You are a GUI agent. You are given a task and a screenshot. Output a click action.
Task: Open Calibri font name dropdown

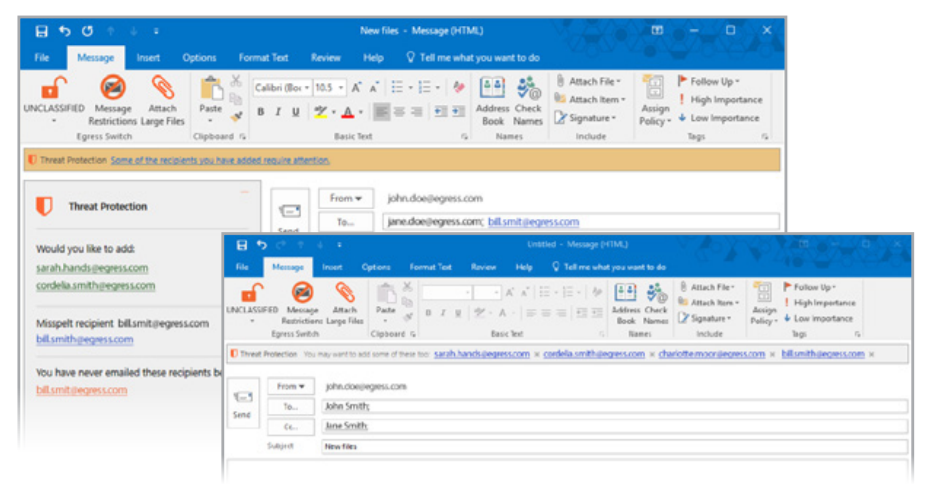[x=307, y=88]
